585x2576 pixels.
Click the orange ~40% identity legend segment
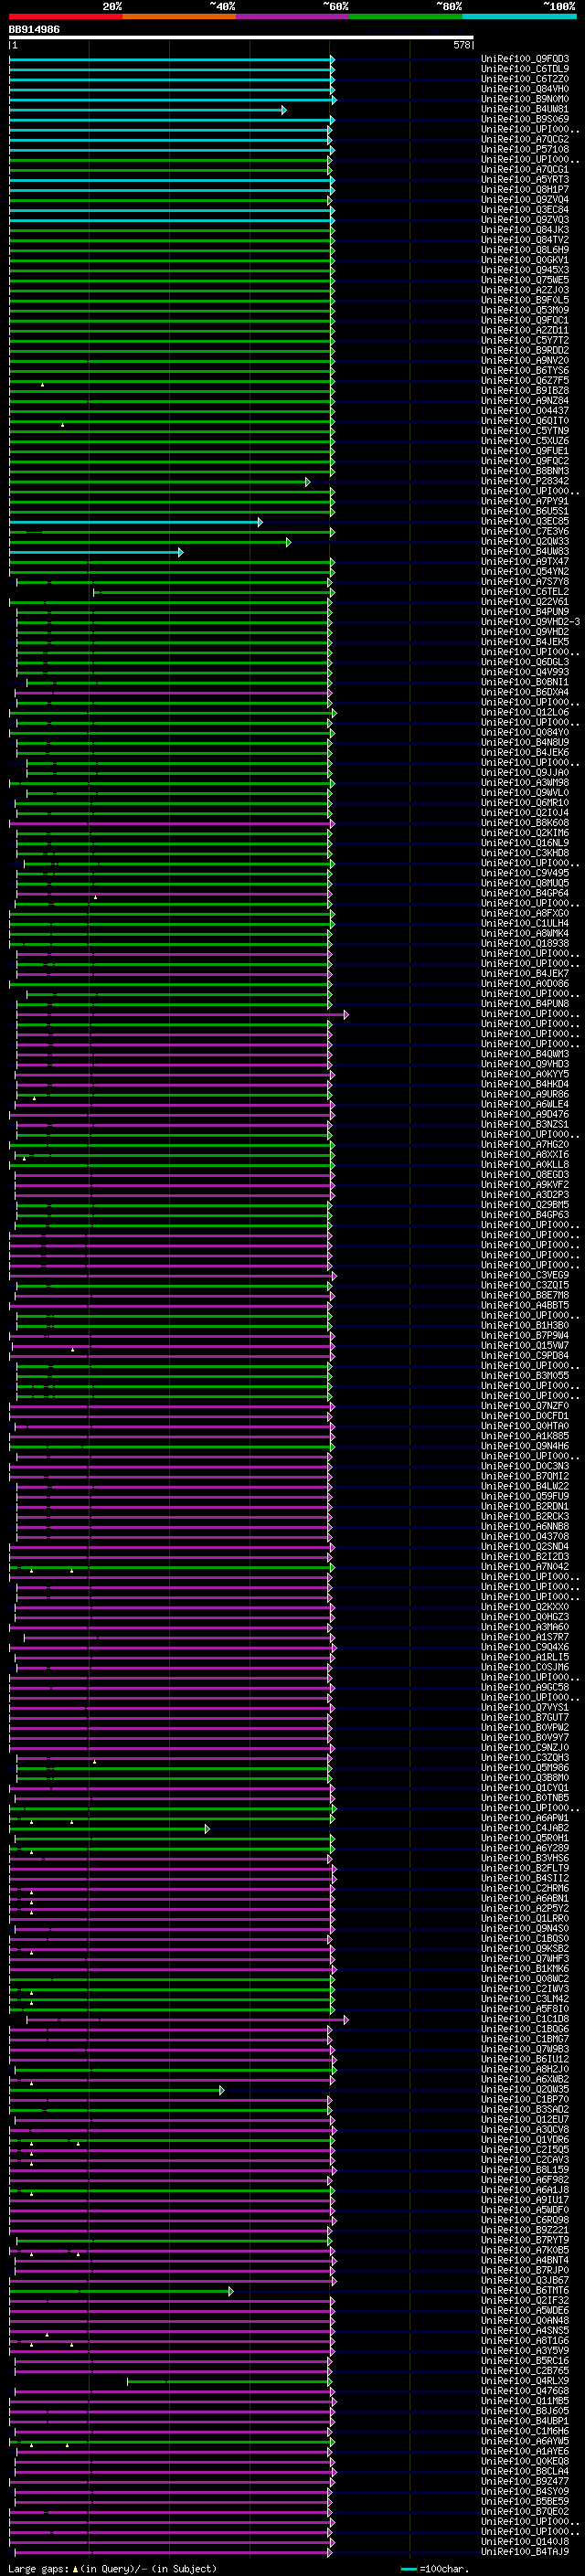pyautogui.click(x=179, y=16)
